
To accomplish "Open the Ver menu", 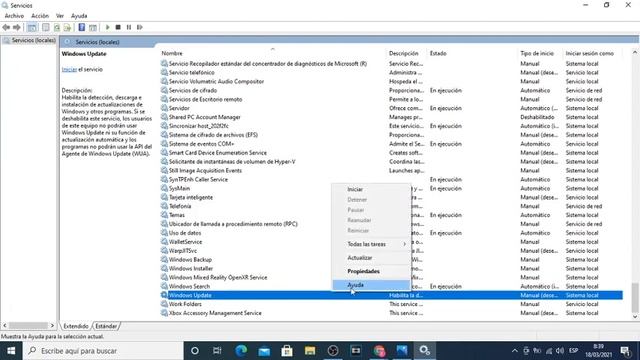I will pos(60,16).
